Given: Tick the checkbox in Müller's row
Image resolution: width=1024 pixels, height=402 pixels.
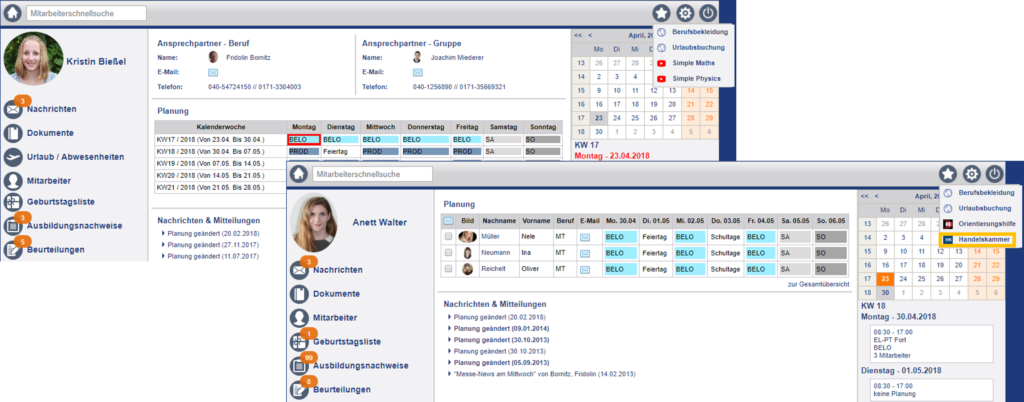Looking at the screenshot, I should 448,237.
